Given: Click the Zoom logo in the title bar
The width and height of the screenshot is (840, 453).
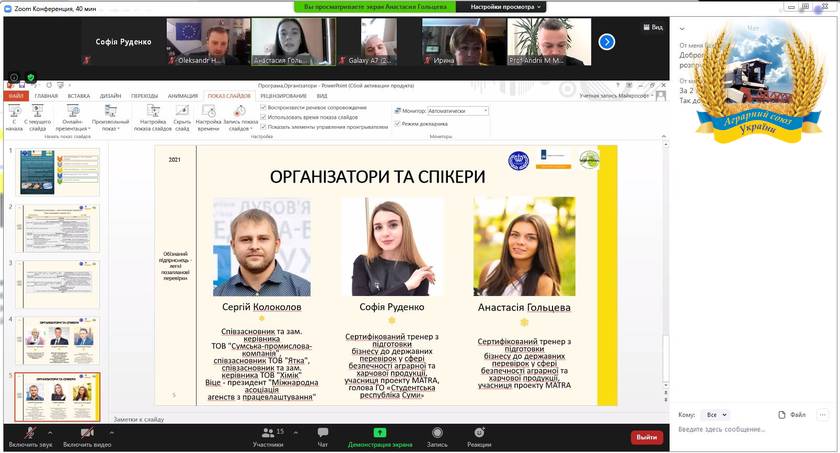Looking at the screenshot, I should [x=8, y=9].
